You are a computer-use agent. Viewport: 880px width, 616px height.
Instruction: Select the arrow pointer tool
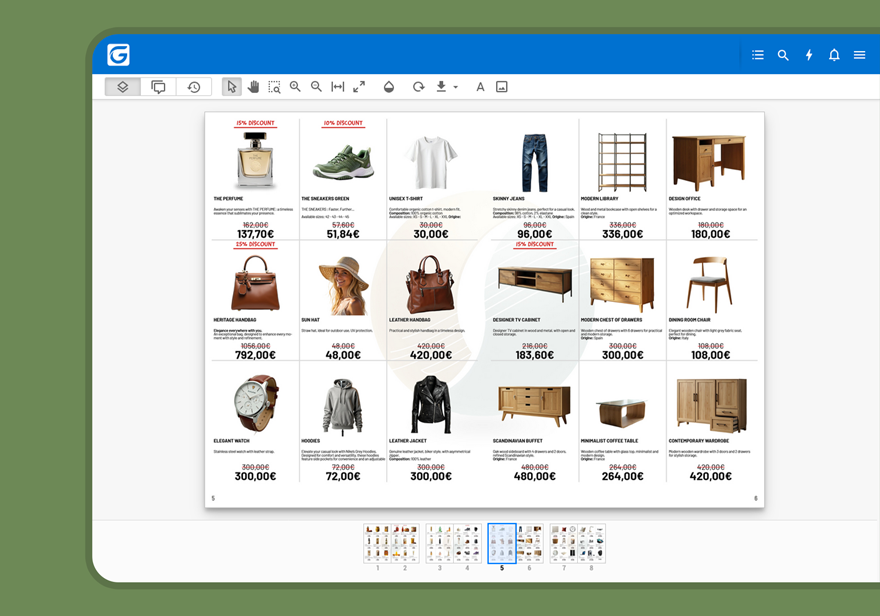(x=231, y=87)
